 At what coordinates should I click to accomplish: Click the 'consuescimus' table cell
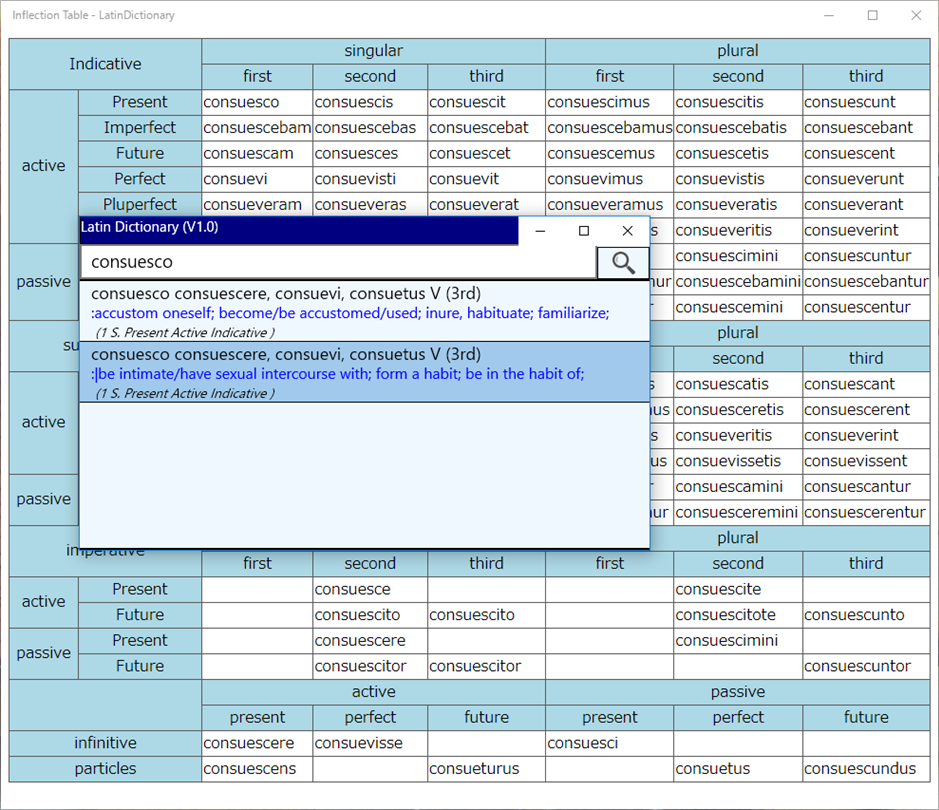click(x=610, y=102)
